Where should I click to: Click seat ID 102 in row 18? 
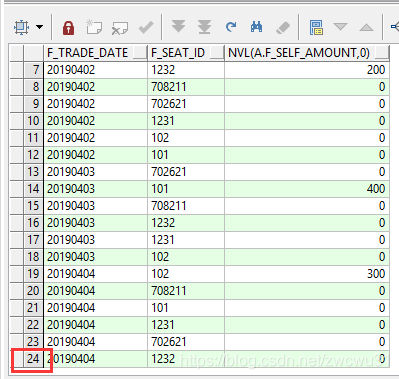point(160,257)
